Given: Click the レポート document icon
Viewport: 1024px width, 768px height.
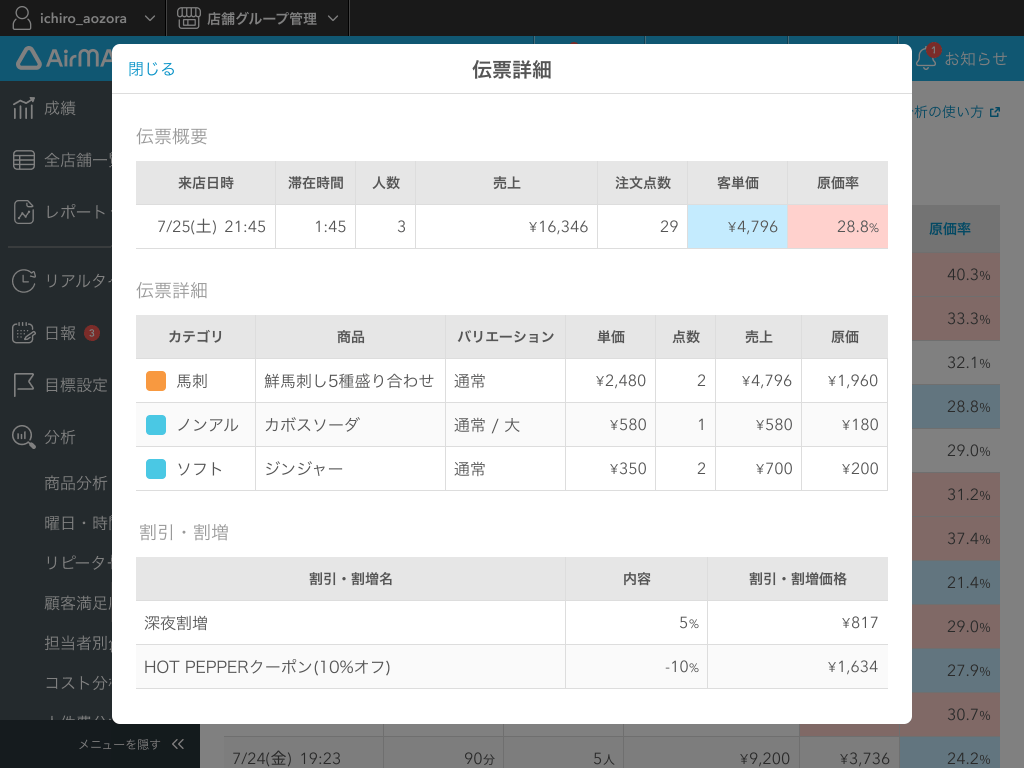Looking at the screenshot, I should (24, 212).
